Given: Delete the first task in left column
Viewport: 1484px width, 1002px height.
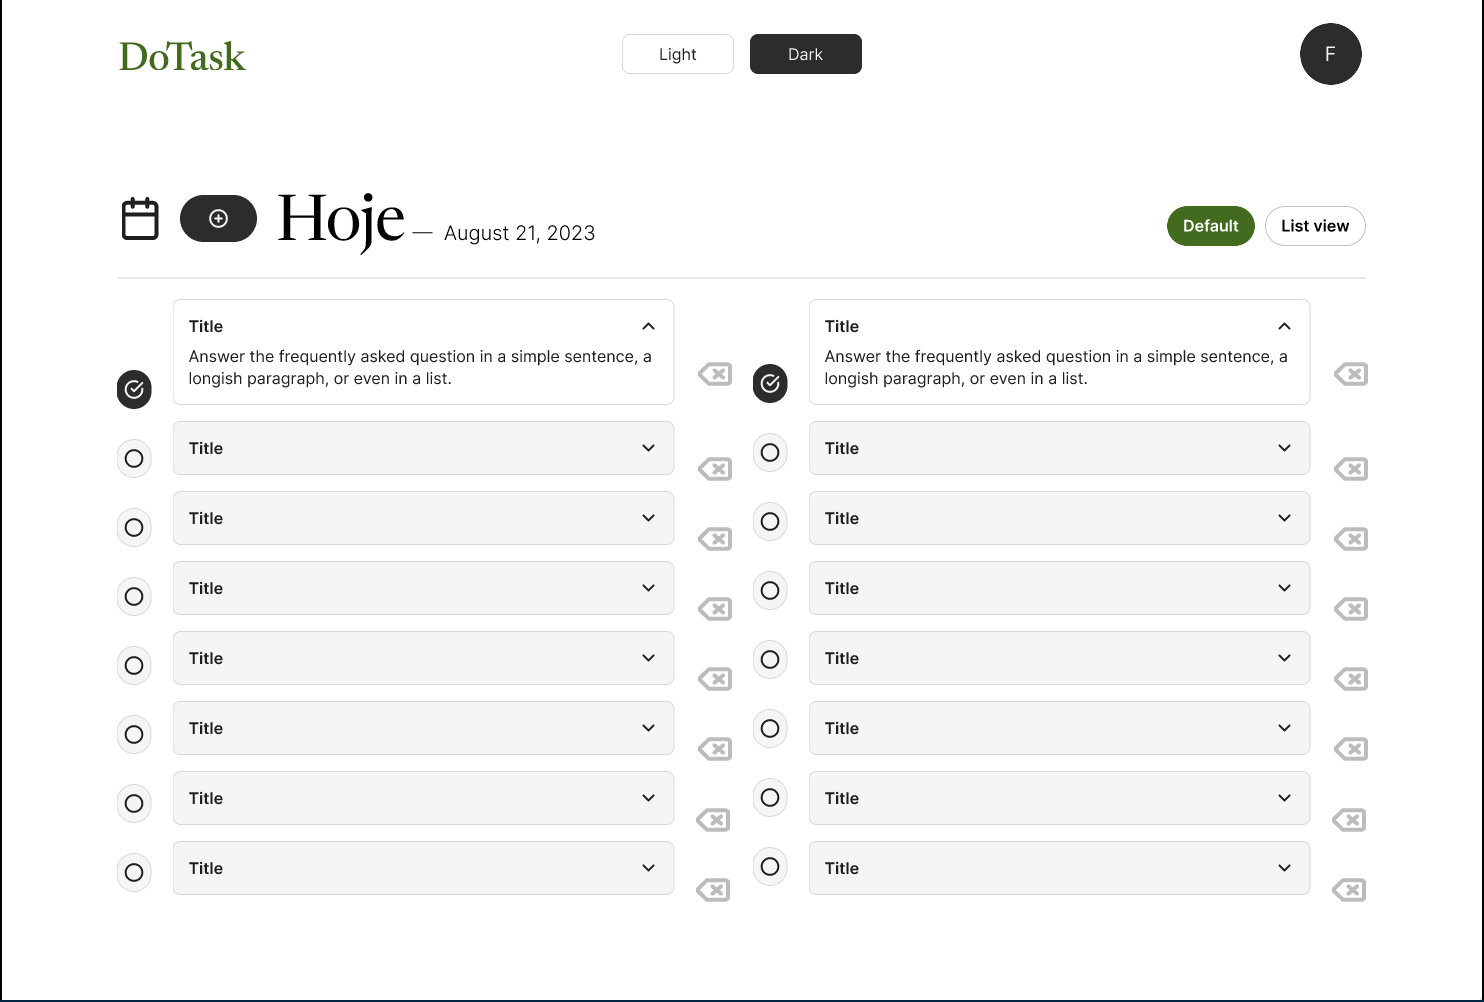Looking at the screenshot, I should tap(715, 374).
